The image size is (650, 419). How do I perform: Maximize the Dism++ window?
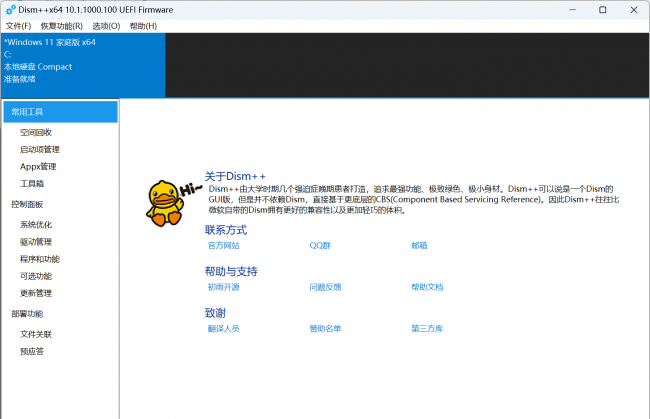tap(603, 10)
